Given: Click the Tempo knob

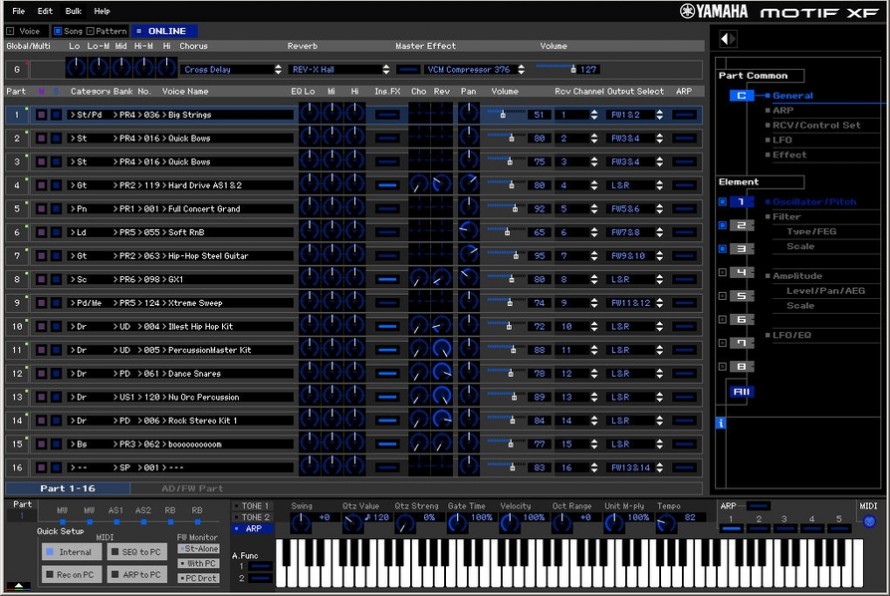Looking at the screenshot, I should [666, 522].
